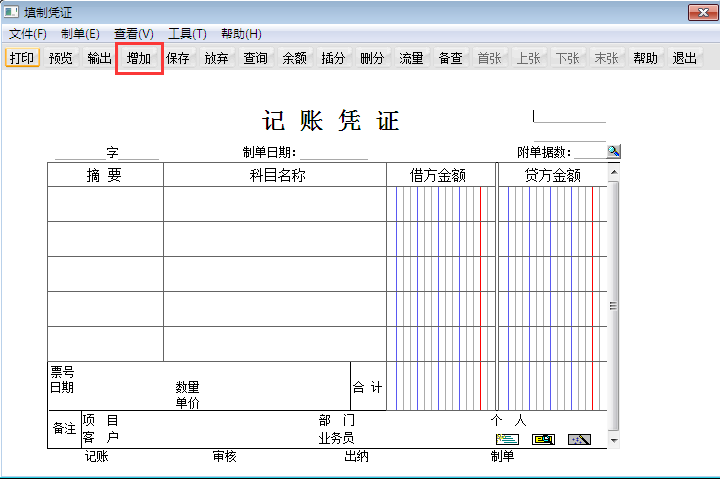Click 预览 to preview the voucher
This screenshot has width=720, height=480.
(61, 58)
